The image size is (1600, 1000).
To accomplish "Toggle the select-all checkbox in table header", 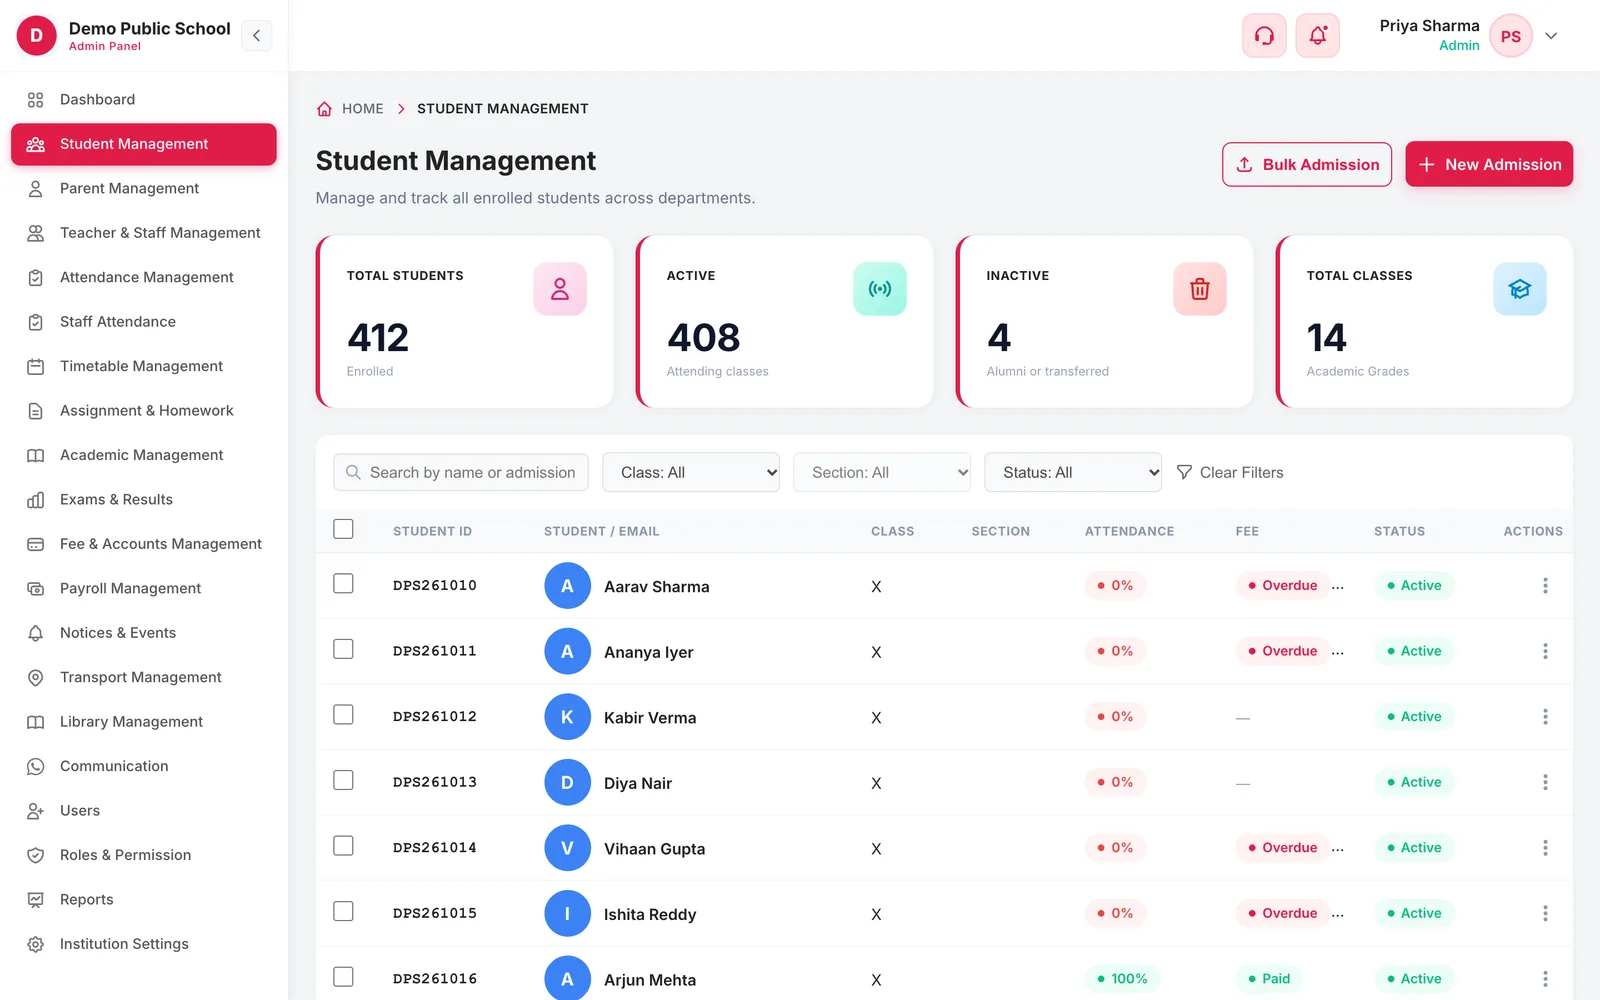I will (343, 529).
